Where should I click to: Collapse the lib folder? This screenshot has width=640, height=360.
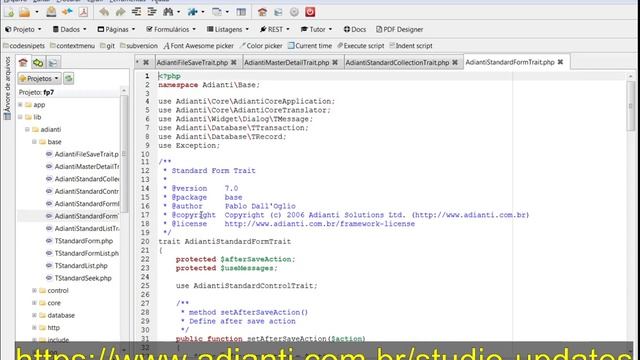20,117
